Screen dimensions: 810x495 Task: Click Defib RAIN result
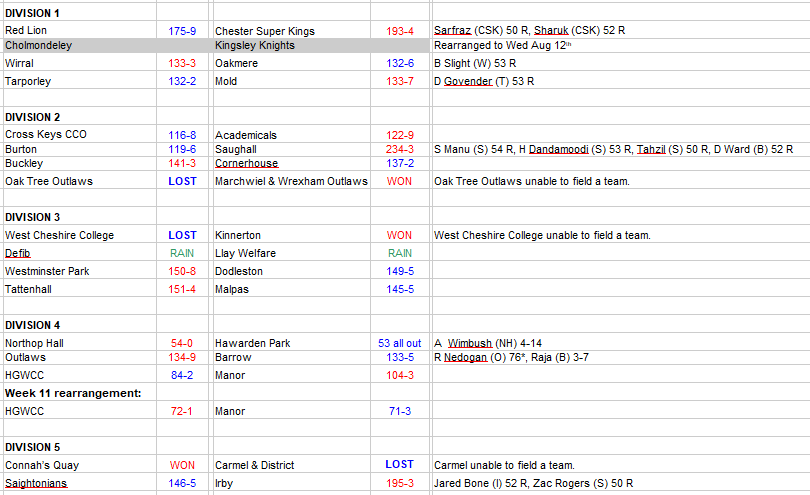coord(182,253)
